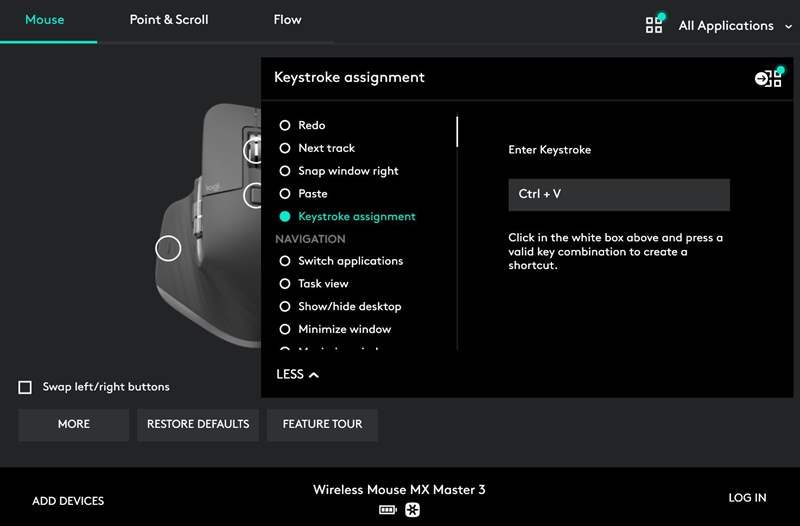
Task: Select the Redo radio option
Action: pyautogui.click(x=302, y=125)
